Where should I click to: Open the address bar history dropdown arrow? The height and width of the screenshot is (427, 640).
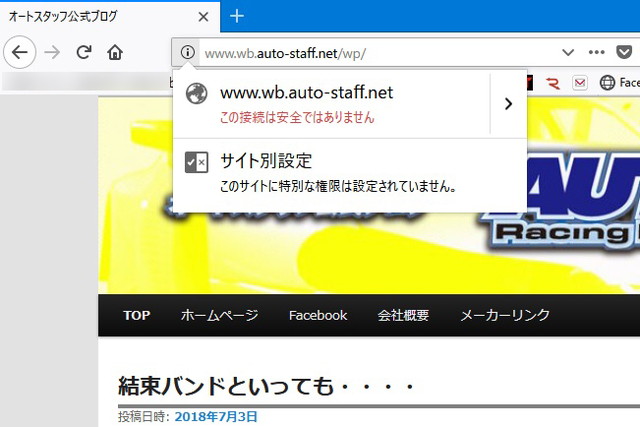point(568,52)
